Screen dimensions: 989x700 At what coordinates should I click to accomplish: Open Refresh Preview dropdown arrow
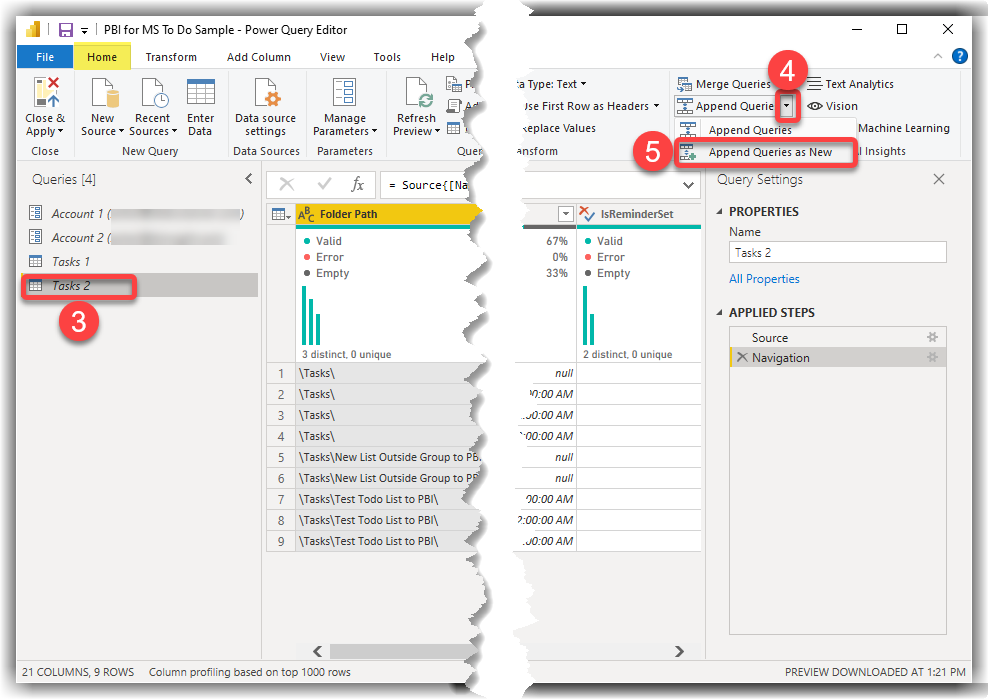(437, 131)
